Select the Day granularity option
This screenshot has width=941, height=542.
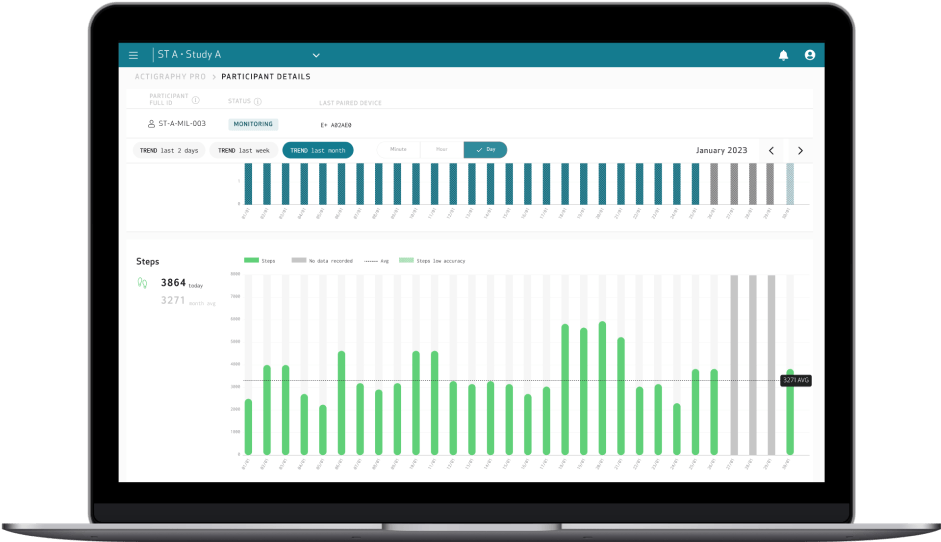point(485,149)
